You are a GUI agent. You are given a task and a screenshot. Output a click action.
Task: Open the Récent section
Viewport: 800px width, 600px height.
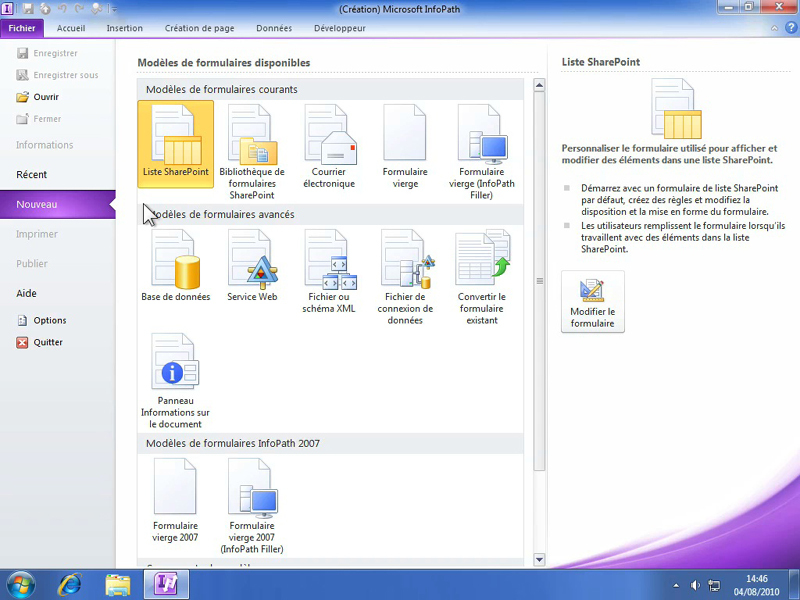tap(32, 174)
